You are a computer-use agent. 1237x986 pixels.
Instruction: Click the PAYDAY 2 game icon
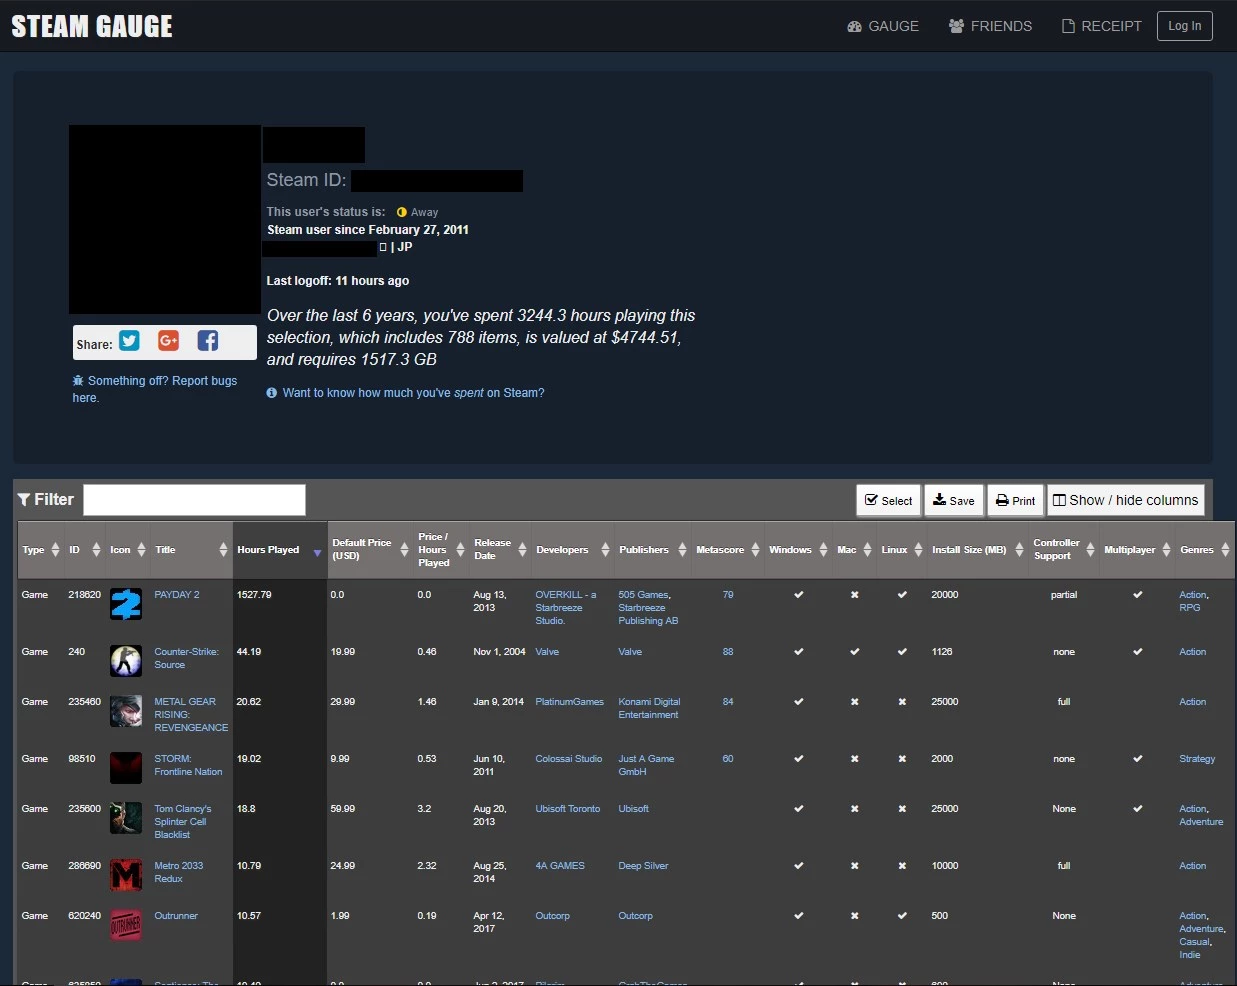click(x=126, y=604)
